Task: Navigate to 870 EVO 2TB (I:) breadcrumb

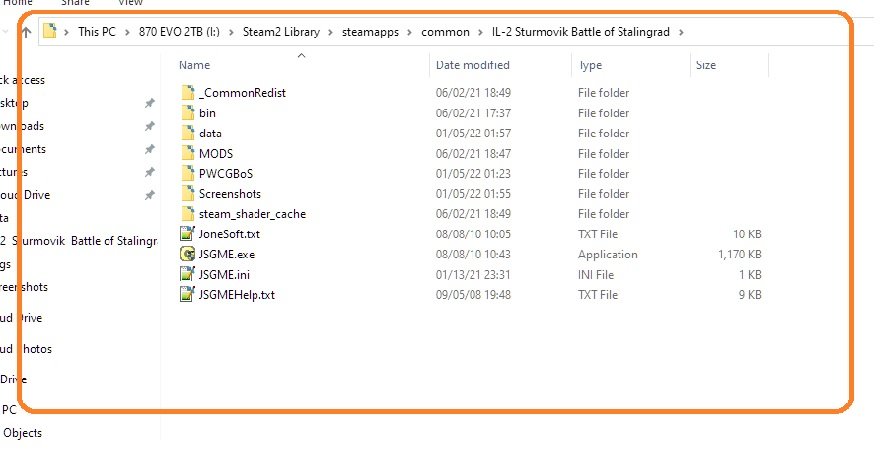Action: [x=179, y=32]
